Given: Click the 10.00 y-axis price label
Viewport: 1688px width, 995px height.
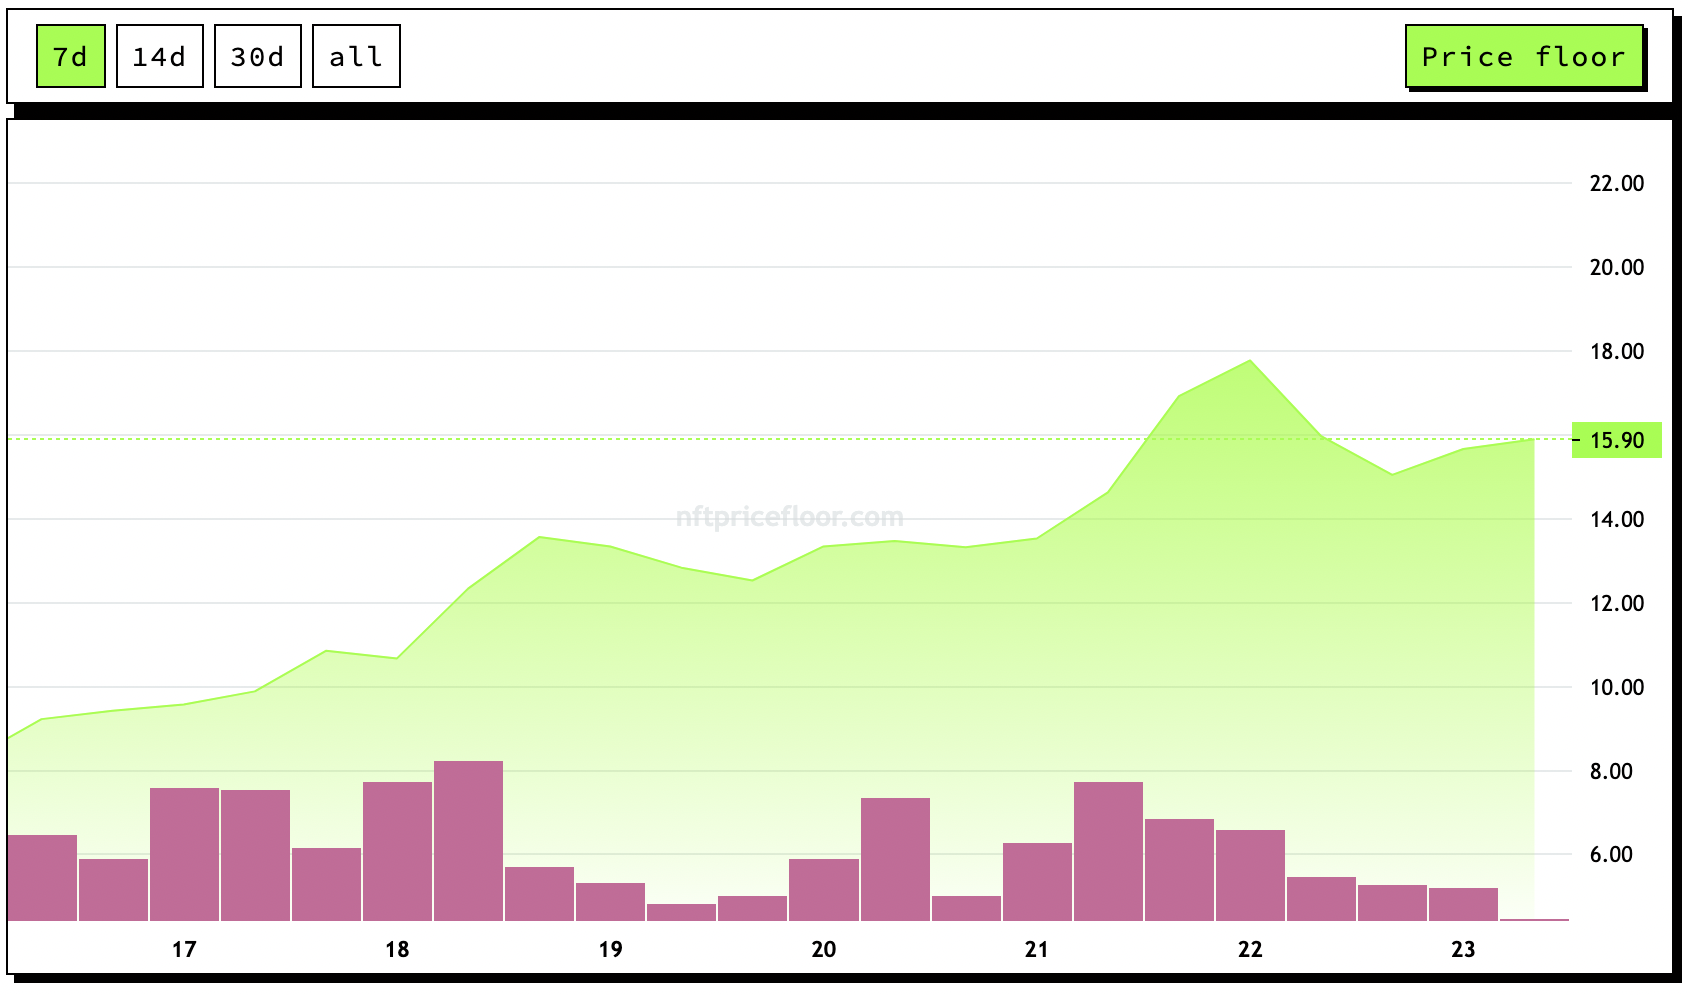Looking at the screenshot, I should [1616, 687].
